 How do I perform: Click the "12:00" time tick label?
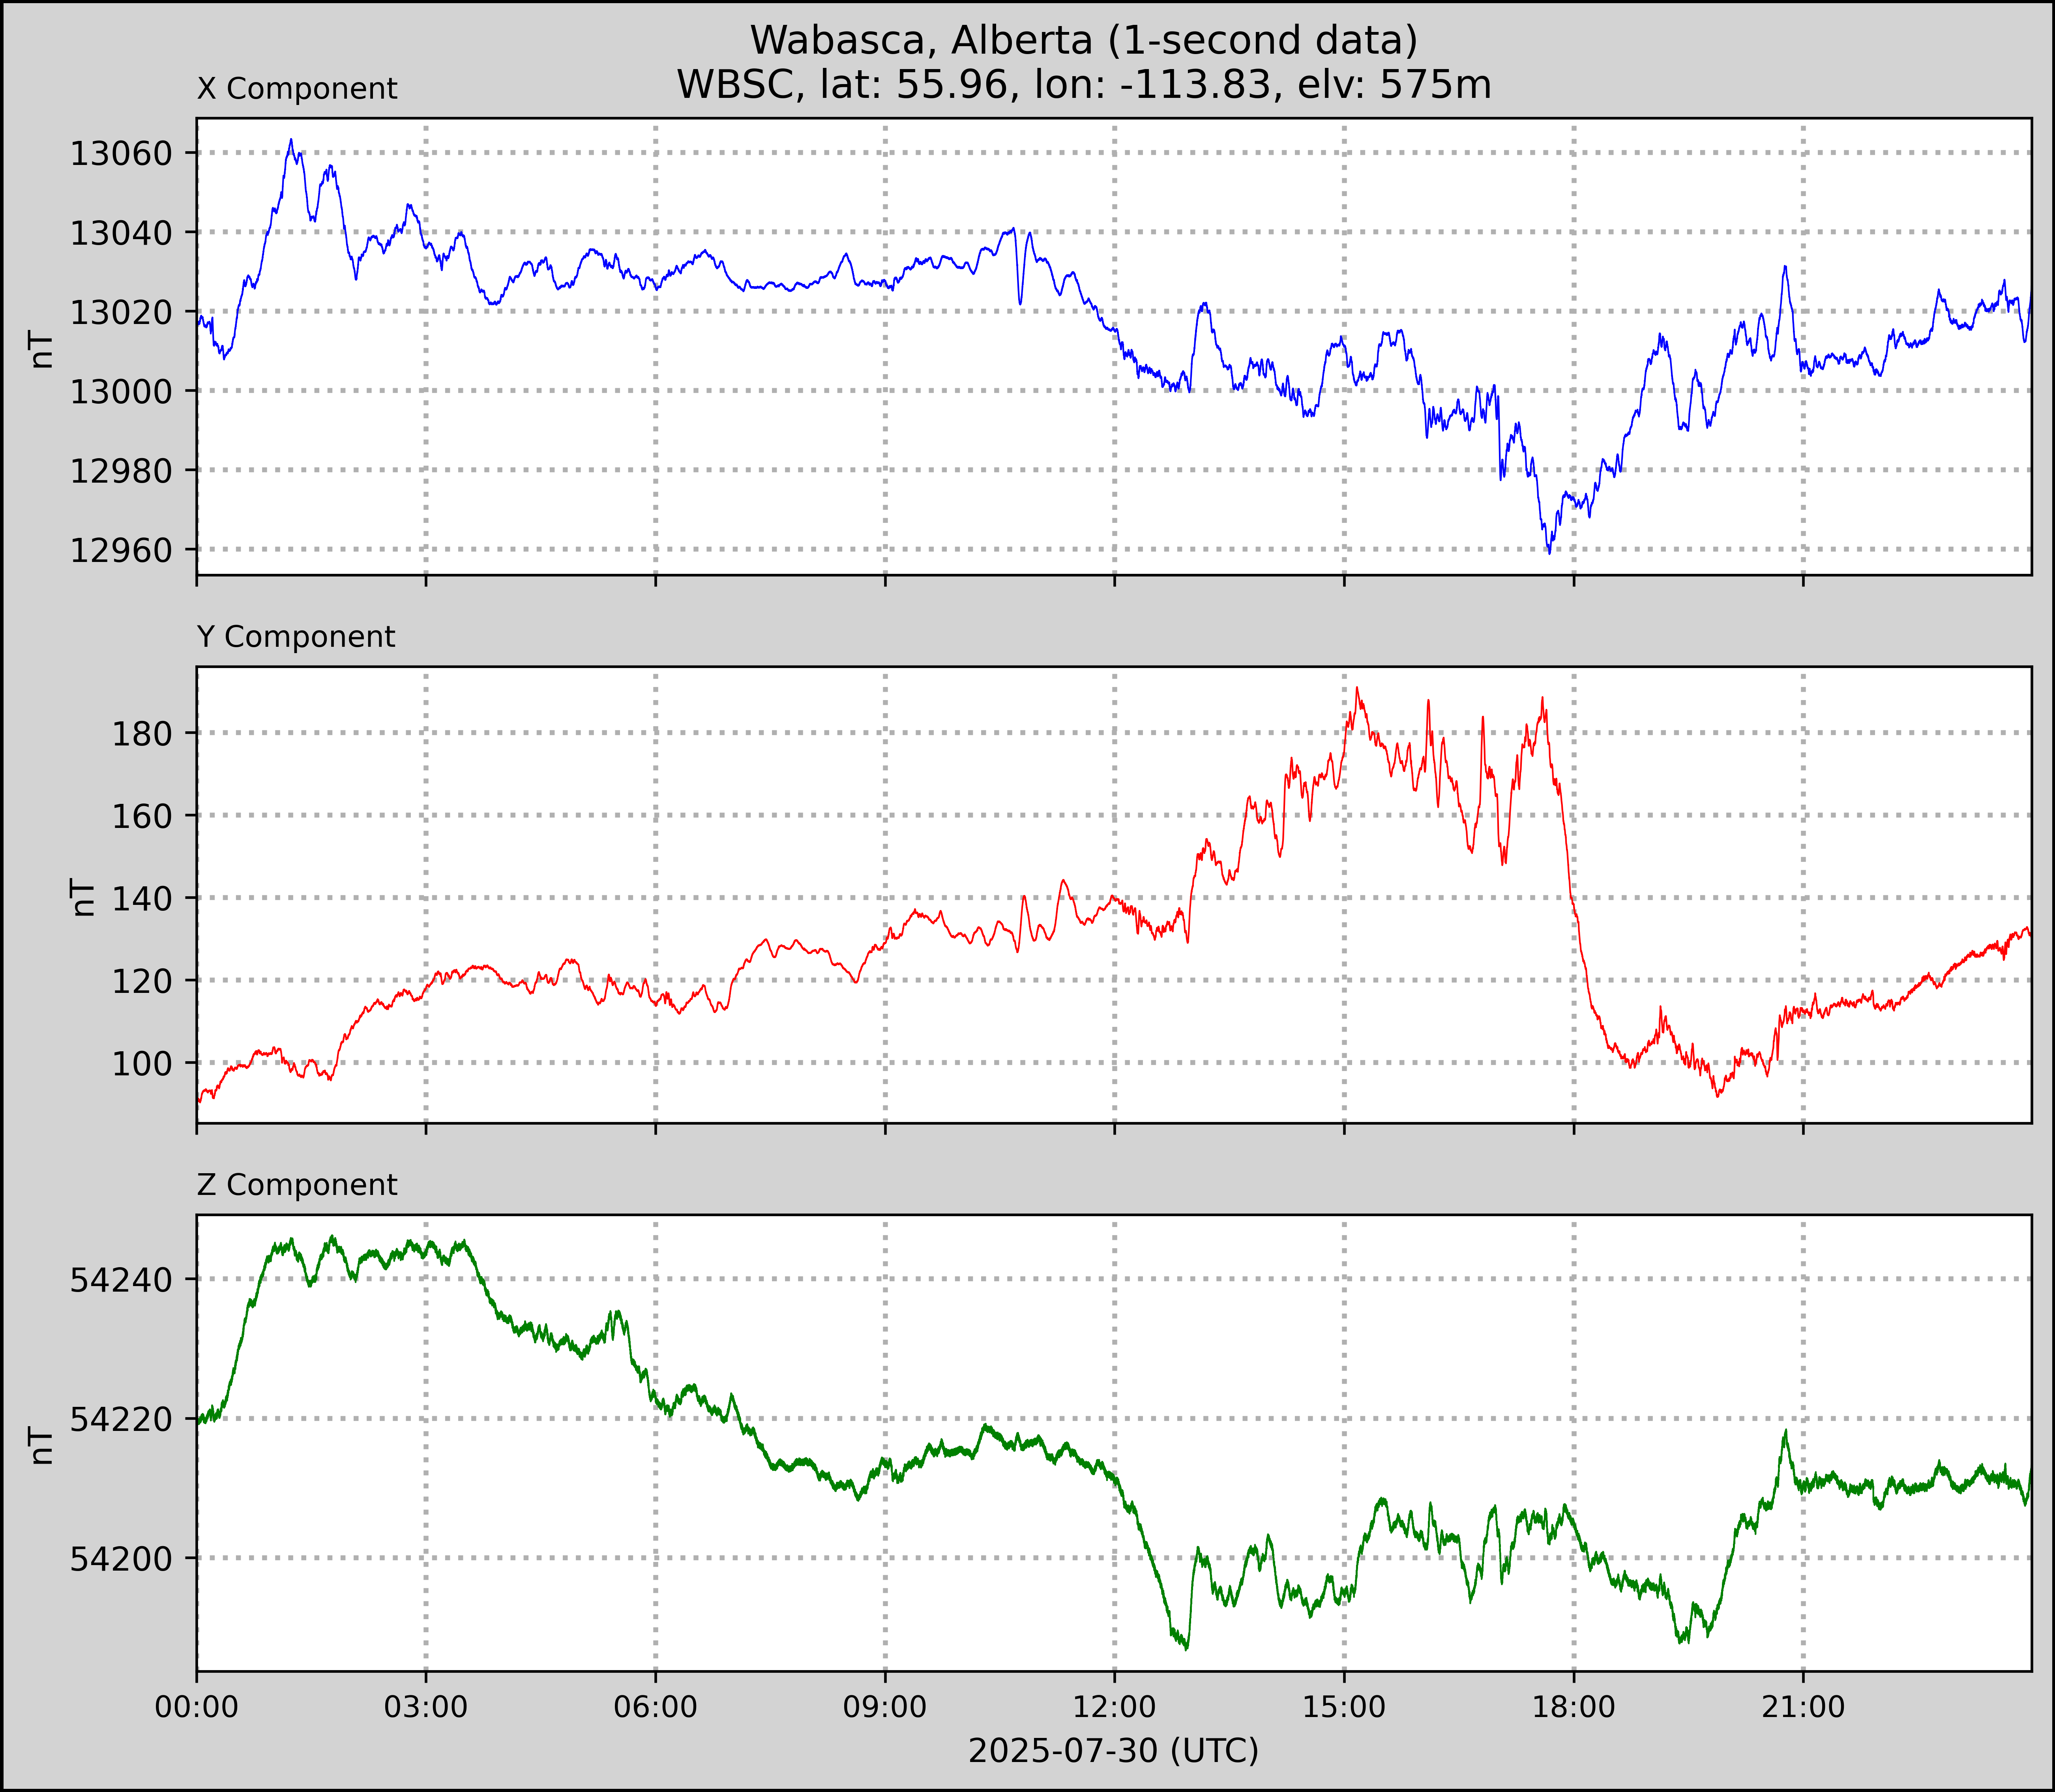[x=1115, y=1707]
